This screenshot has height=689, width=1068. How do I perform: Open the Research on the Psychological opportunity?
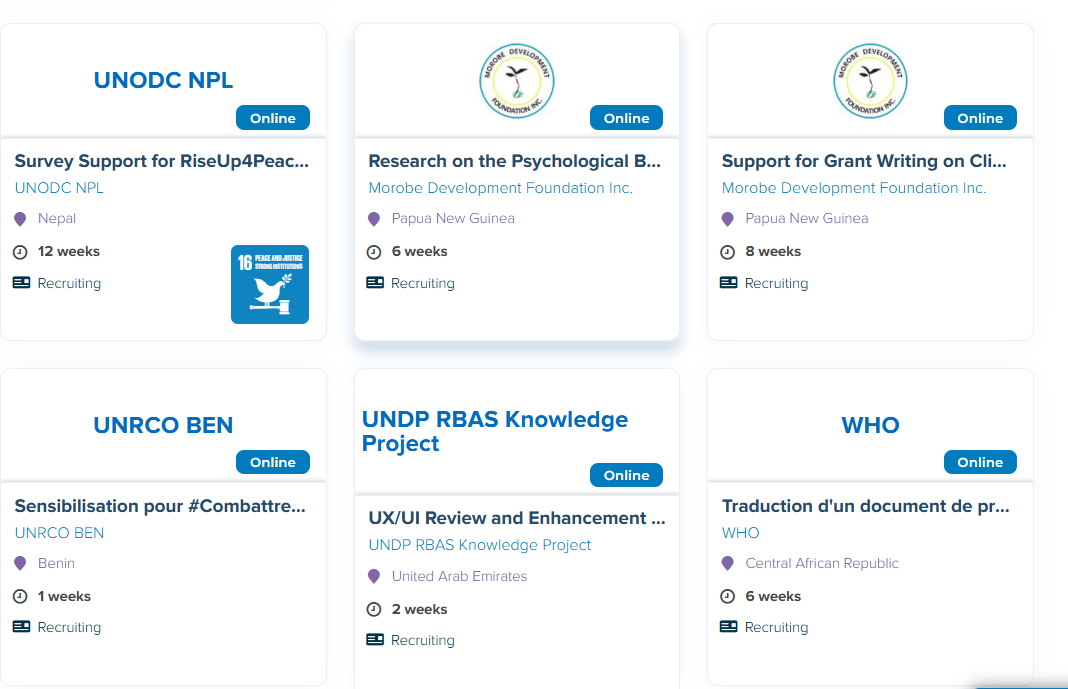(x=515, y=161)
